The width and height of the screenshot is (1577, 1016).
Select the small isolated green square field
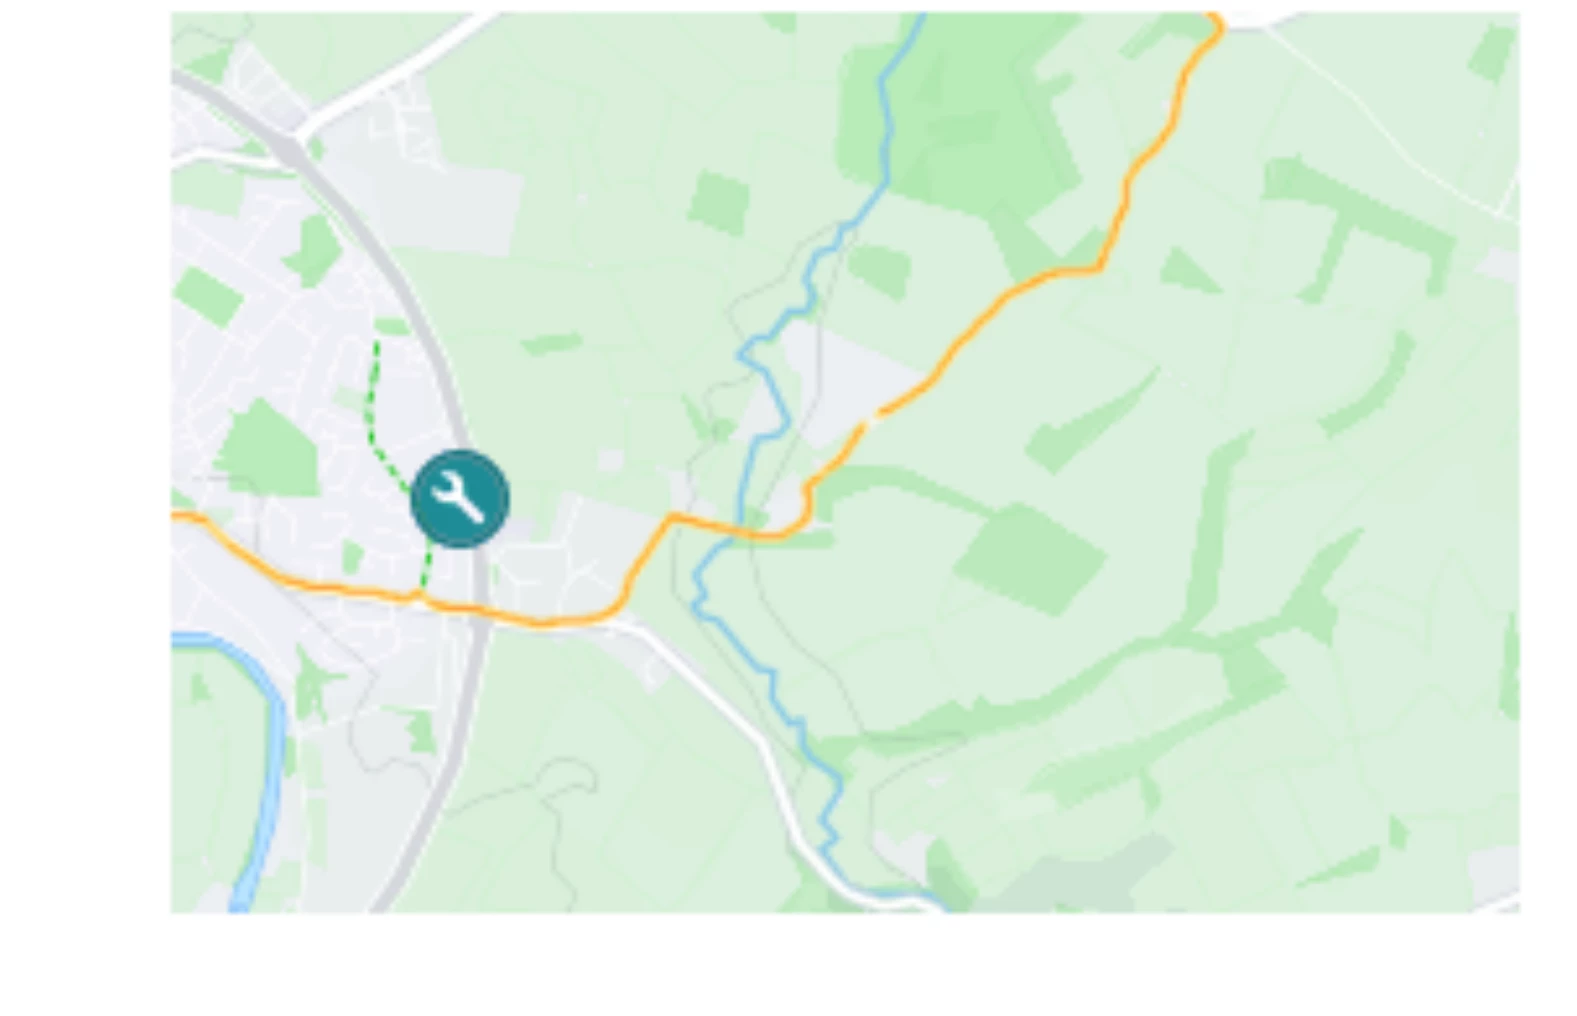point(718,203)
